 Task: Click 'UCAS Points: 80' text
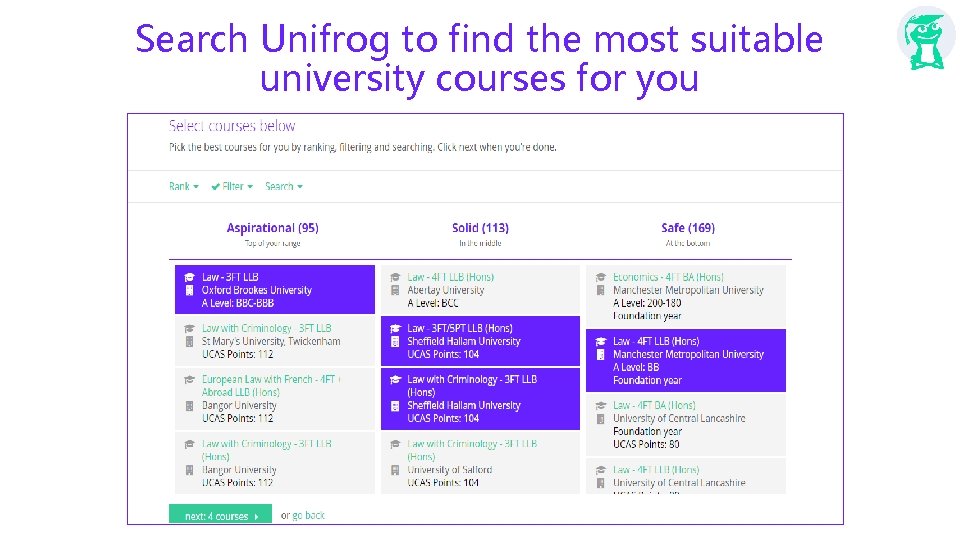point(646,444)
